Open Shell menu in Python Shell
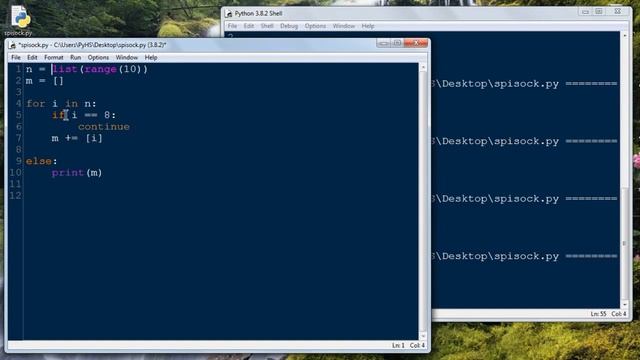The height and width of the screenshot is (360, 640). [x=267, y=26]
